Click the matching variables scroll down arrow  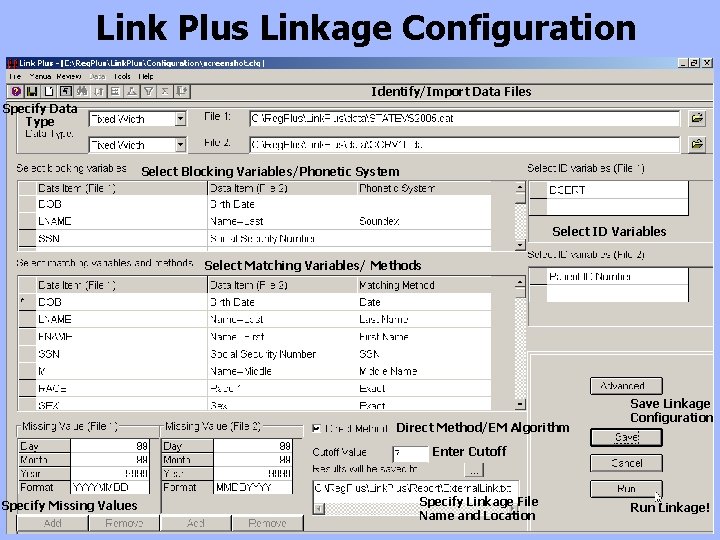tap(520, 404)
